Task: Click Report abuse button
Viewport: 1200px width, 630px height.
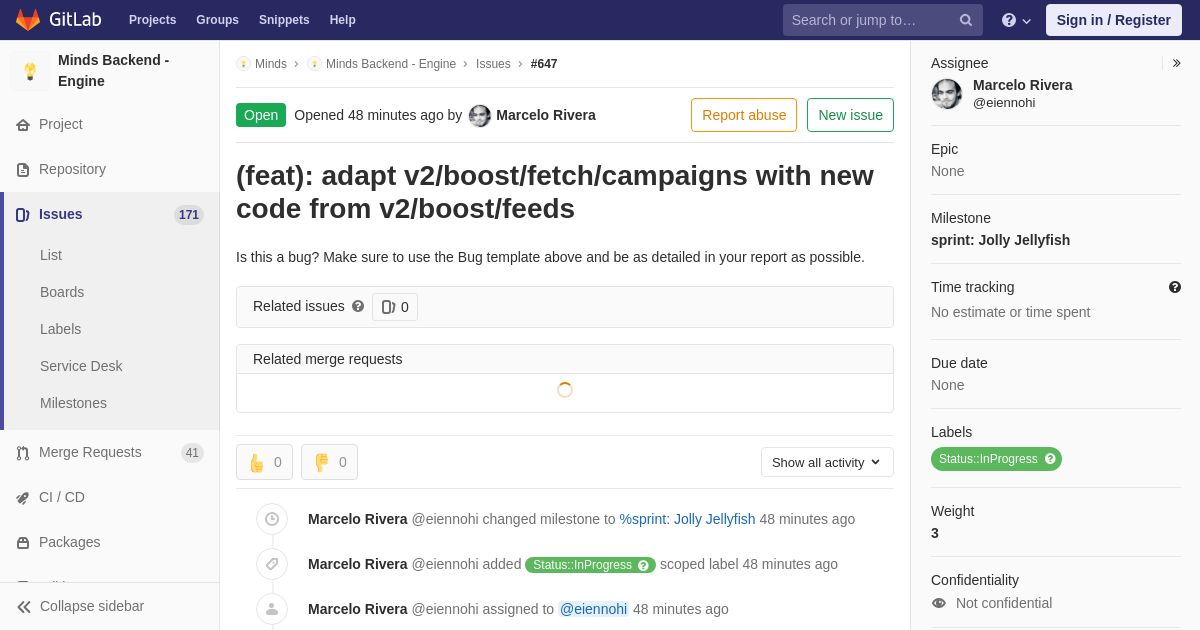Action: pyautogui.click(x=744, y=115)
